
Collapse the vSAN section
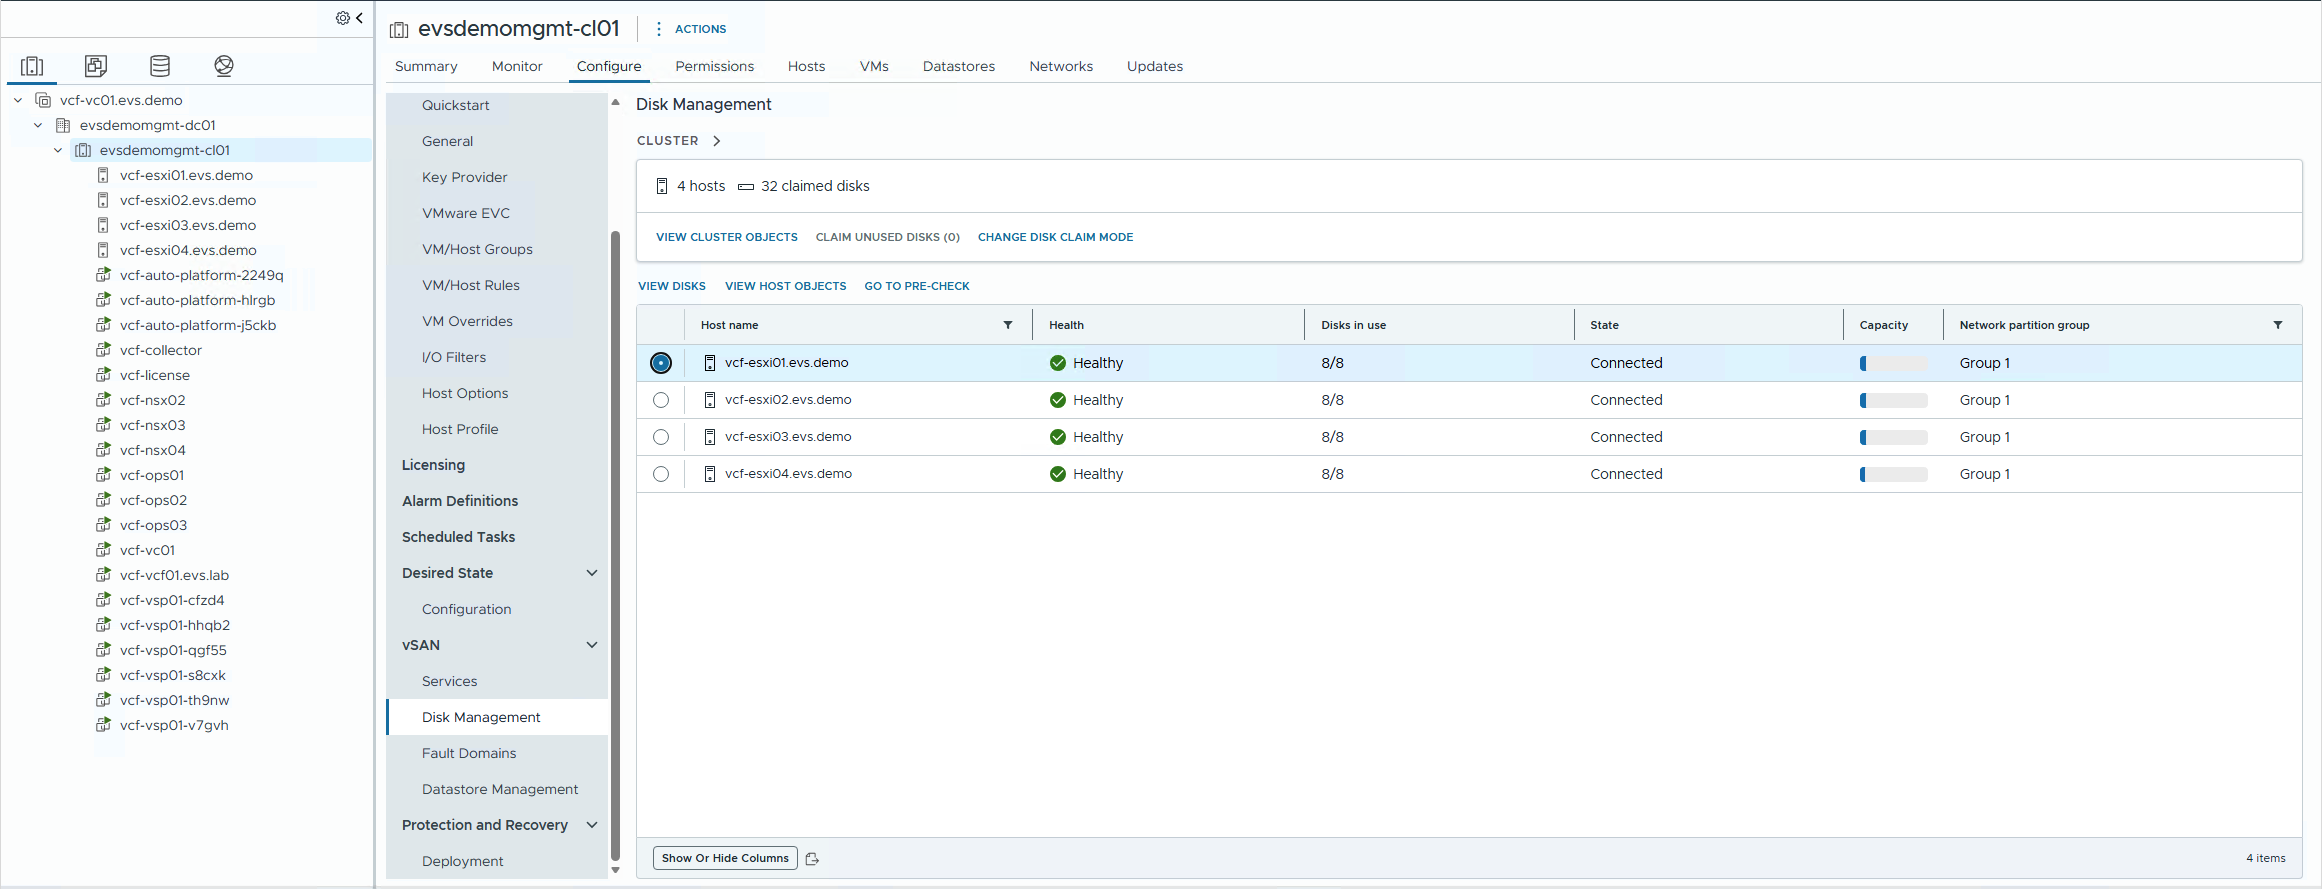tap(592, 645)
